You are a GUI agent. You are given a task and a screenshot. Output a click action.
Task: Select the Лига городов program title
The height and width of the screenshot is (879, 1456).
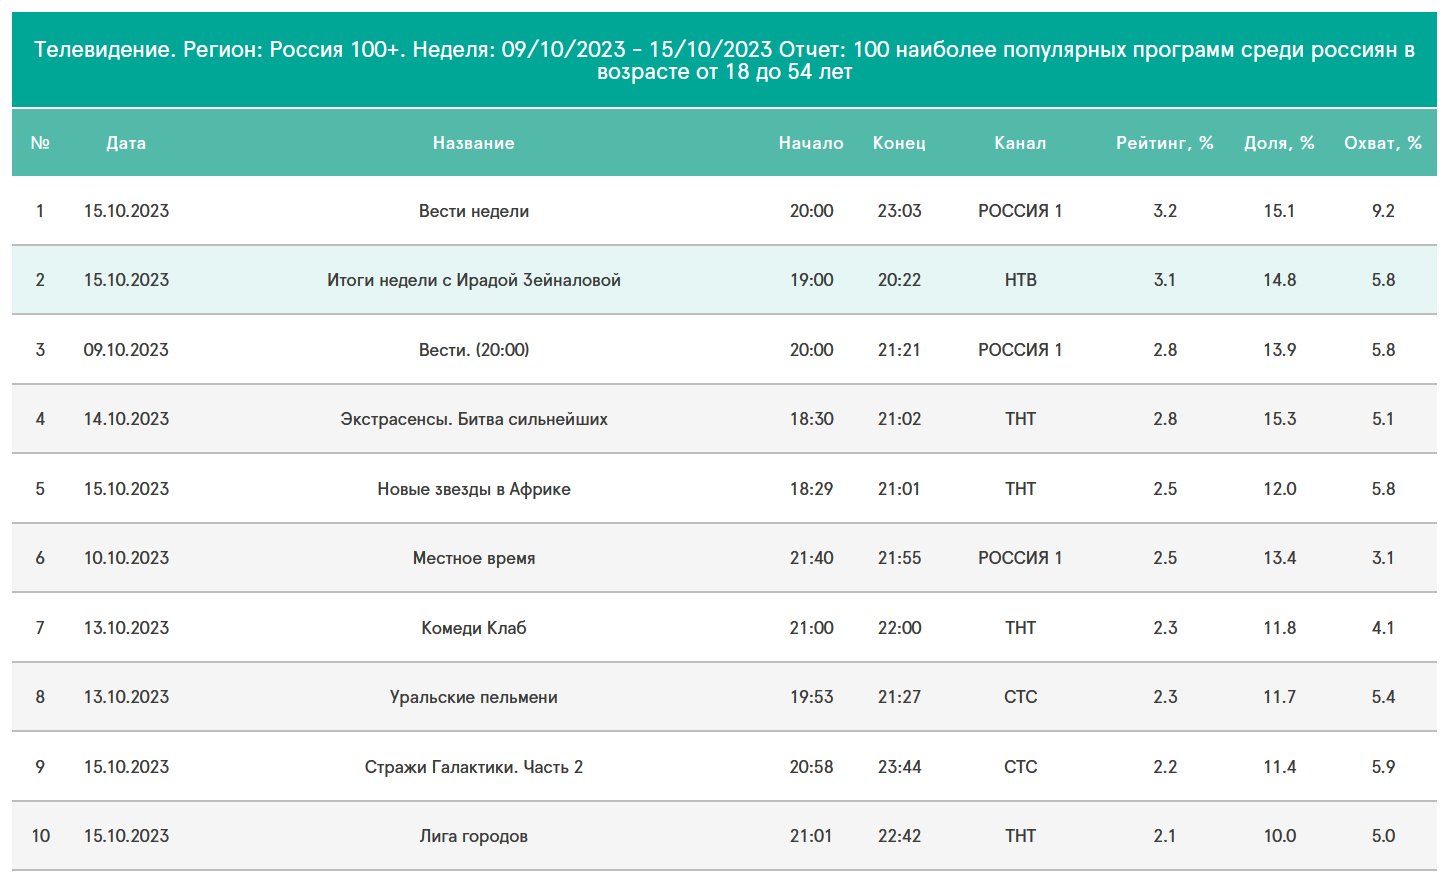coord(474,836)
